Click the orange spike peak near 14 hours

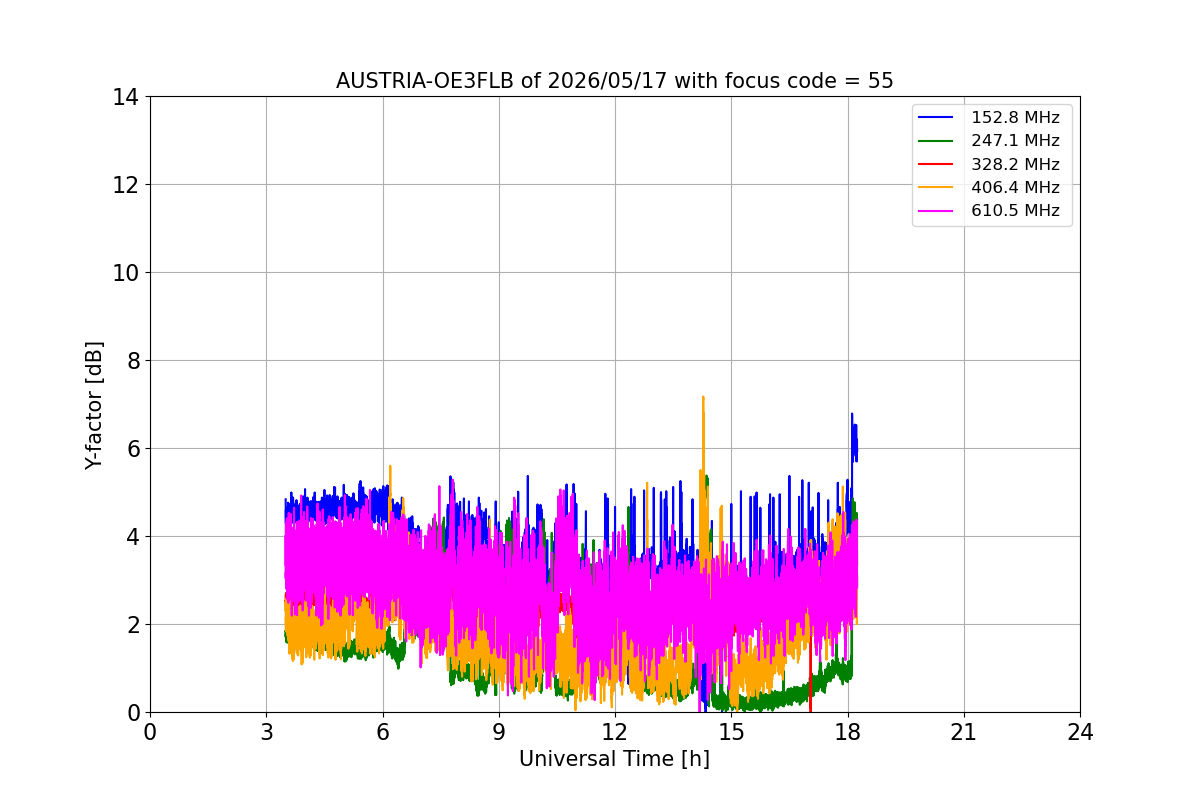click(x=703, y=397)
